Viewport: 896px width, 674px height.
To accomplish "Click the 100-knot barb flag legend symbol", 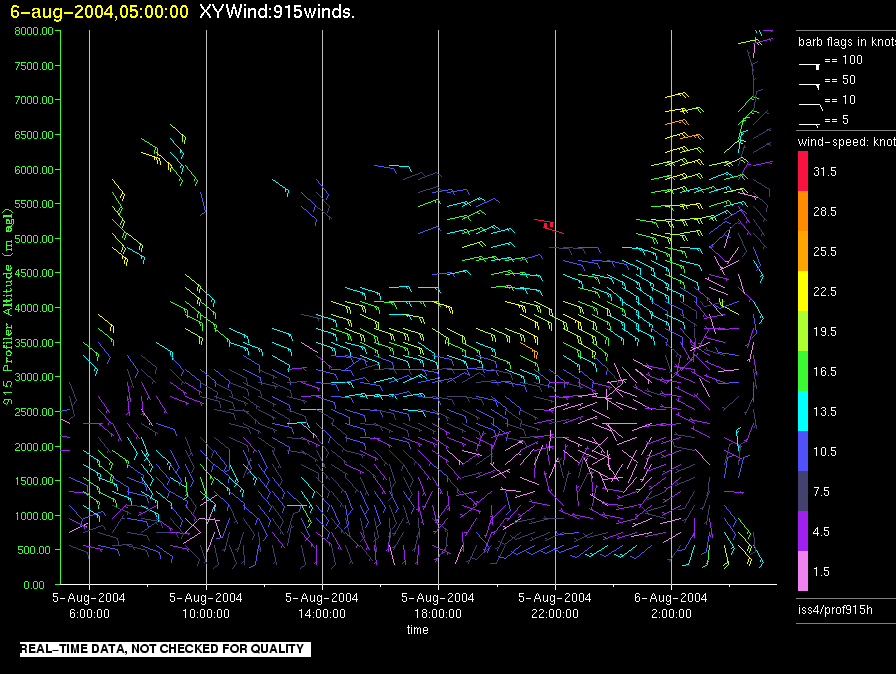I will tap(810, 66).
